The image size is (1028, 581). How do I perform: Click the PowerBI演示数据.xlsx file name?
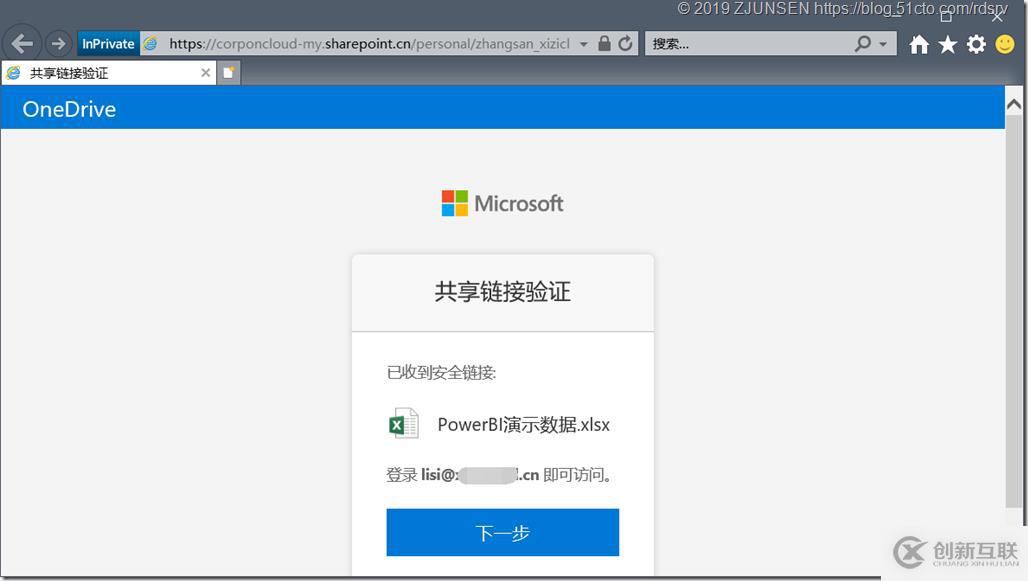click(x=523, y=424)
